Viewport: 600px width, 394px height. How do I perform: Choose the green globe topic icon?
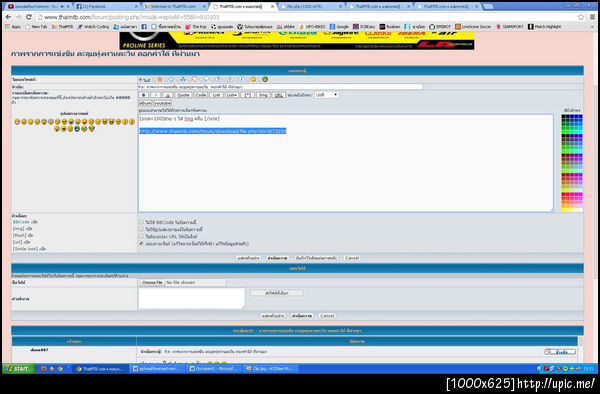pos(265,80)
